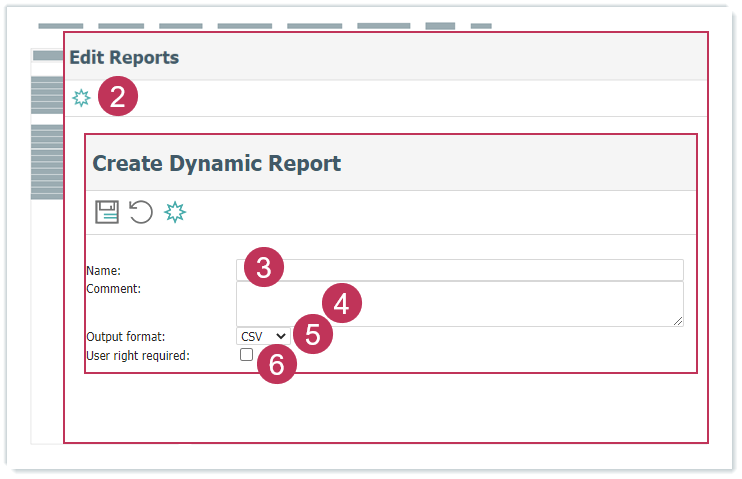The image size is (742, 479).
Task: Click the red callout marker numbered 5
Action: pyautogui.click(x=312, y=335)
